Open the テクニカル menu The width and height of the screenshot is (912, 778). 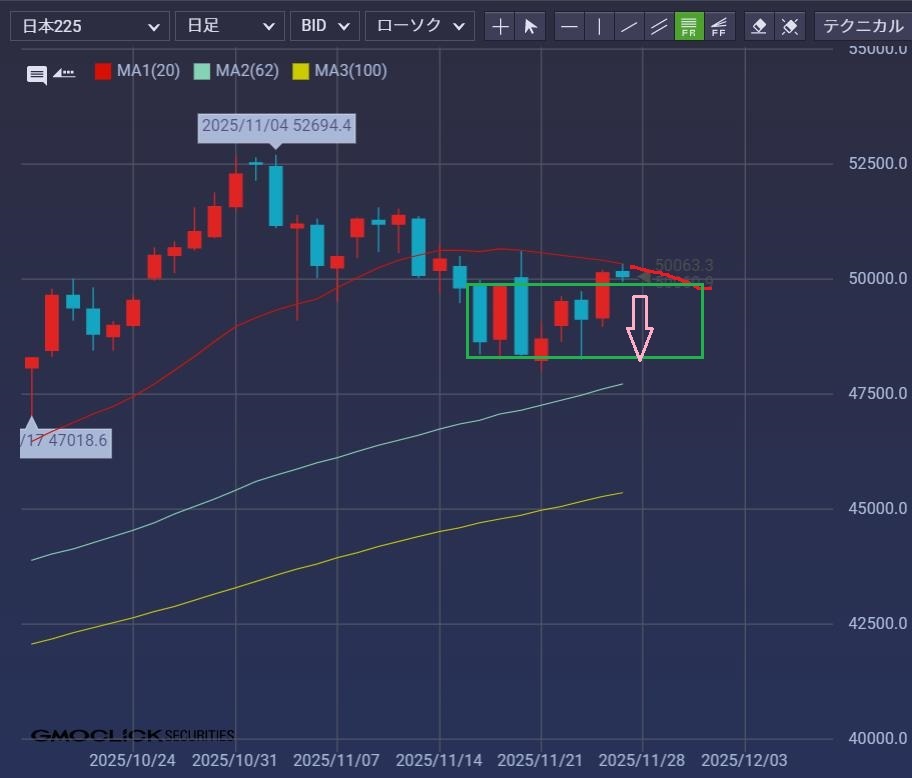click(x=862, y=26)
